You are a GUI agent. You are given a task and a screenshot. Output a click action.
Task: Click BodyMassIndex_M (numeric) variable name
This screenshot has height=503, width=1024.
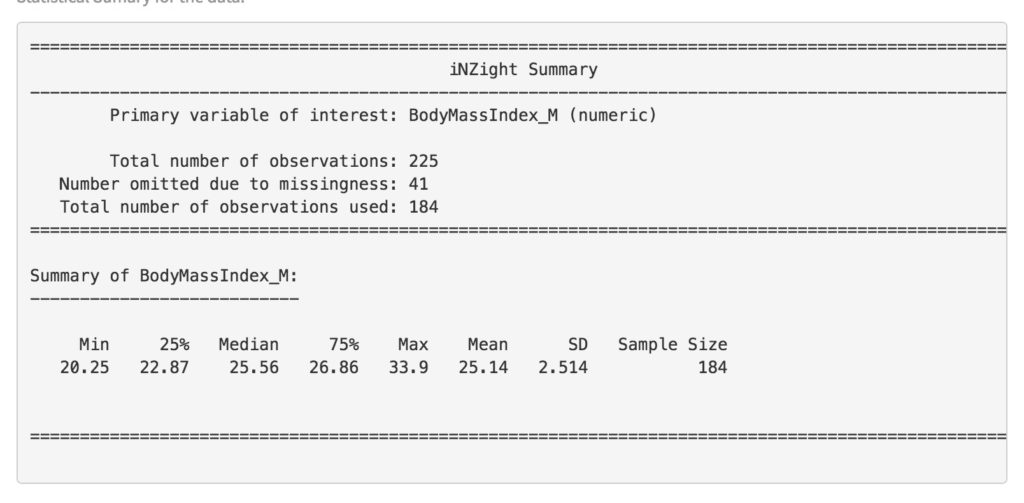coord(532,116)
